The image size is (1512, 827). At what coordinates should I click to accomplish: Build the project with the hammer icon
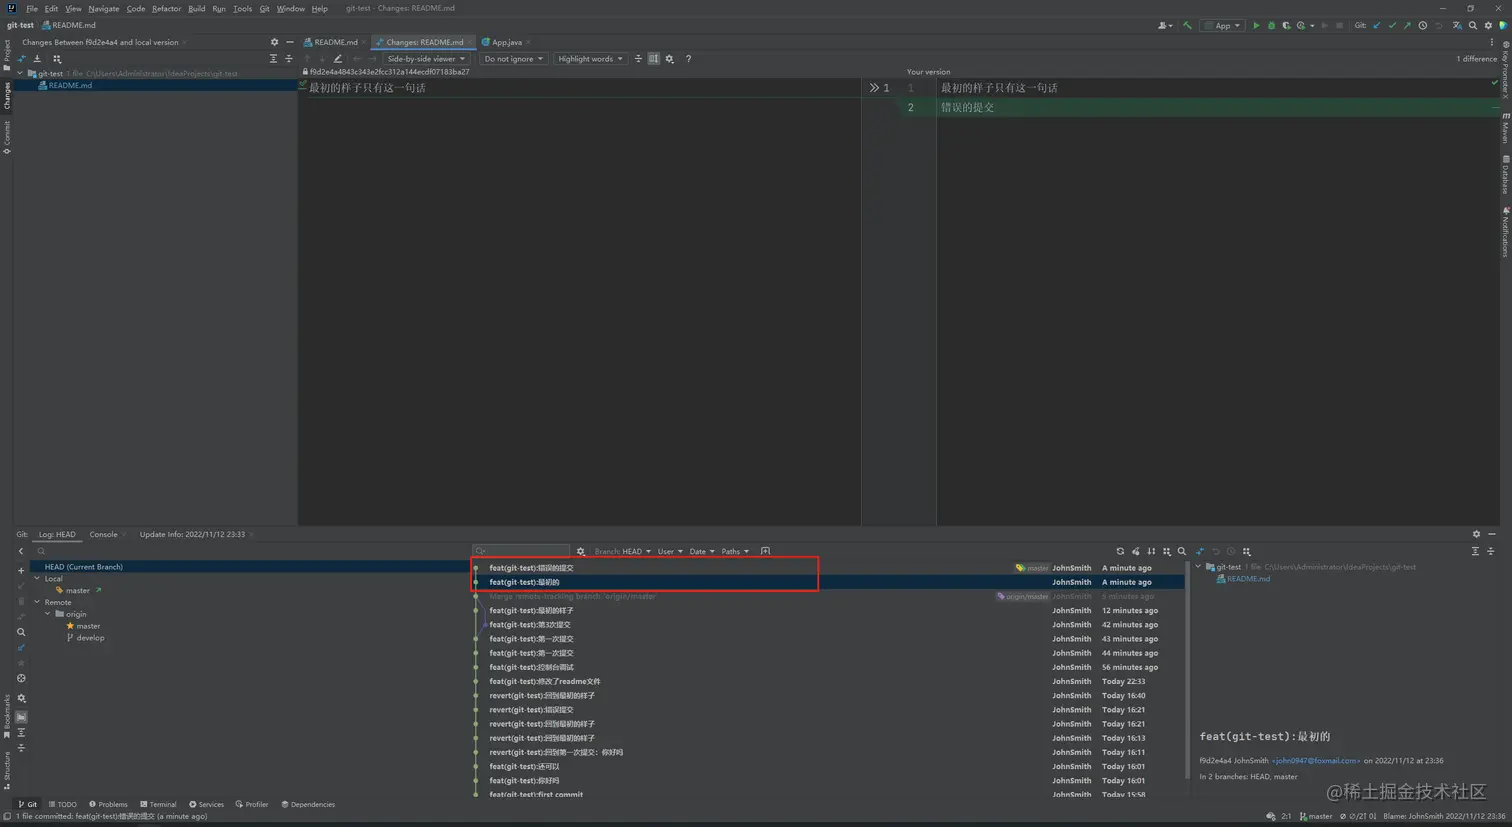point(1187,26)
